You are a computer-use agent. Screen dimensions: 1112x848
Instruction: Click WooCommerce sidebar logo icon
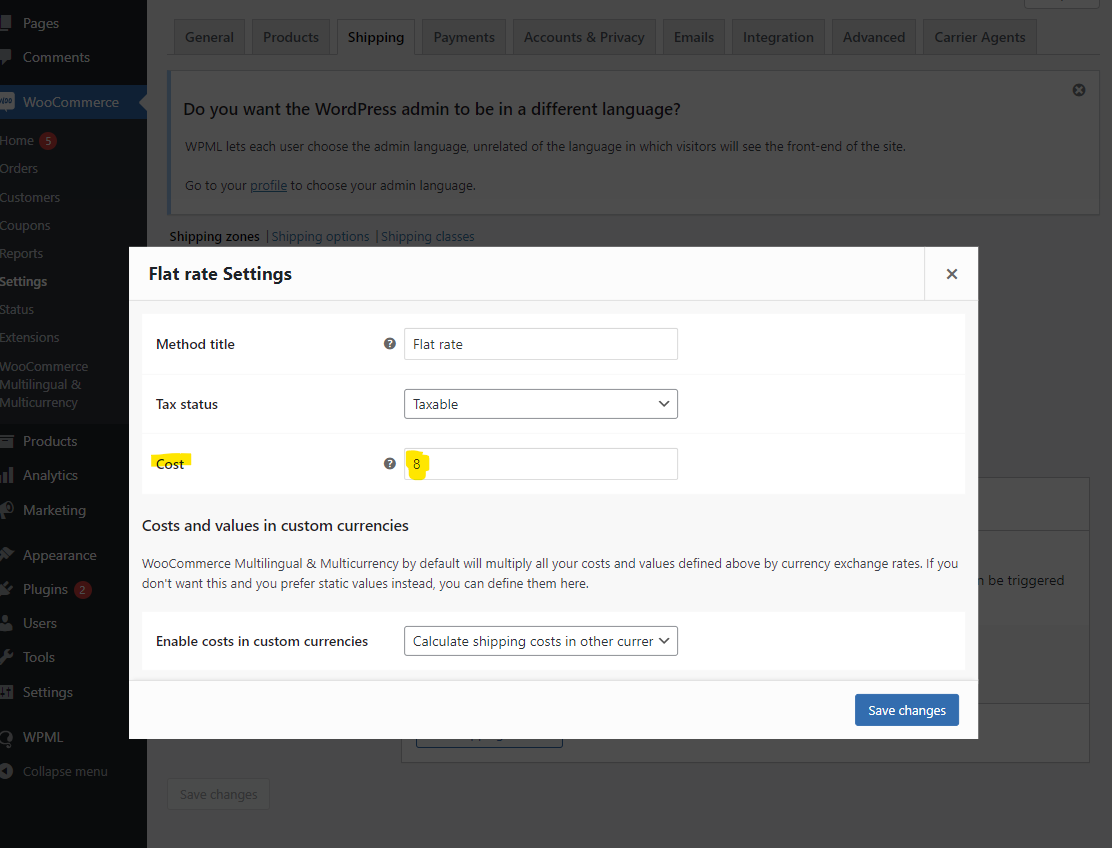[7, 102]
